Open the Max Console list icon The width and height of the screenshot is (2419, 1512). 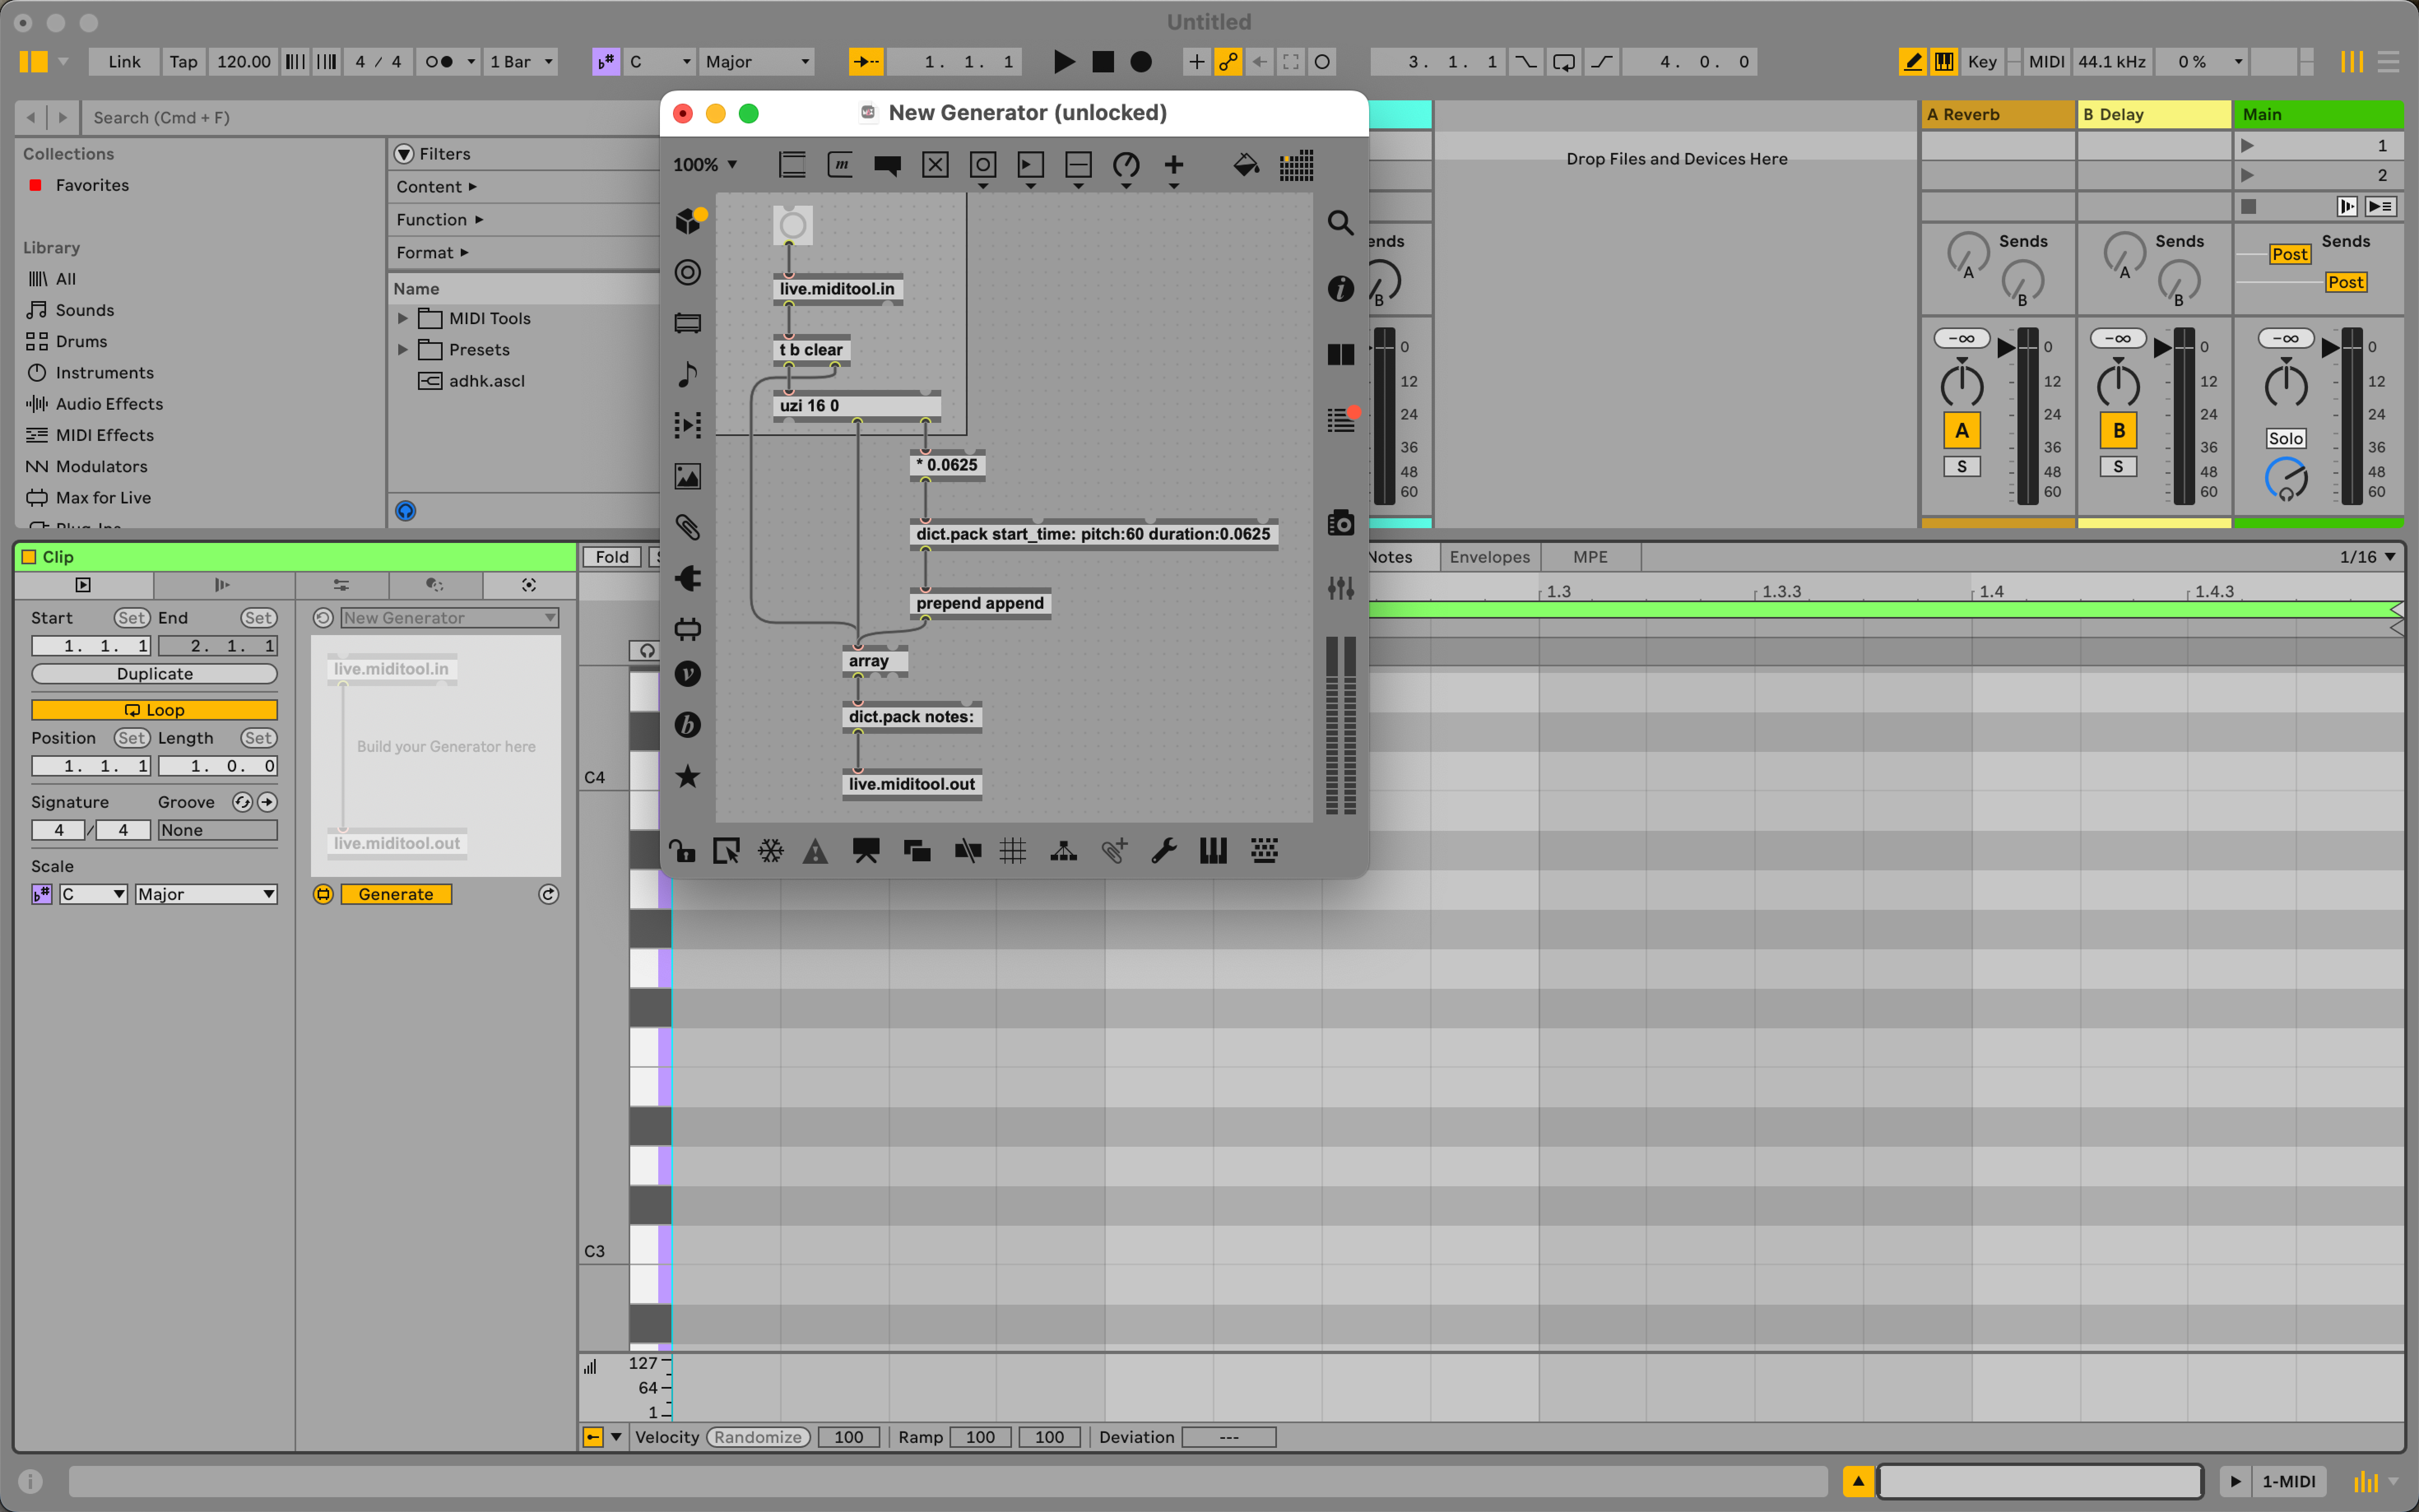pos(1341,419)
